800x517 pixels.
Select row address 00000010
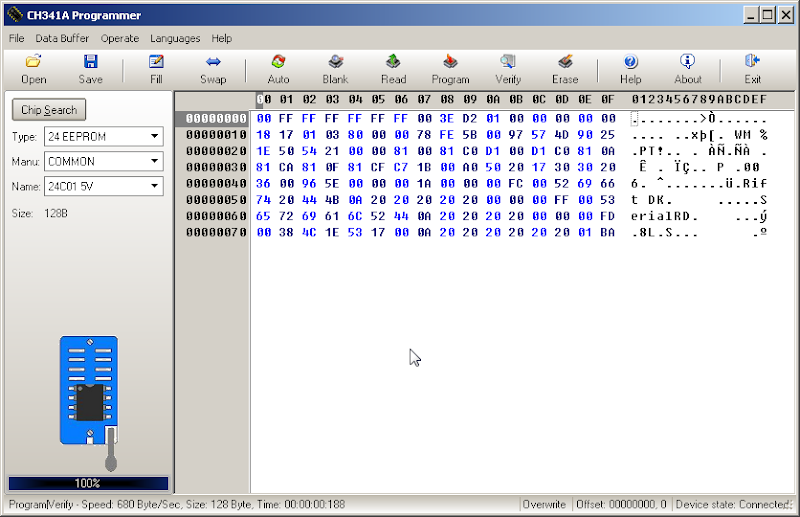pyautogui.click(x=216, y=135)
